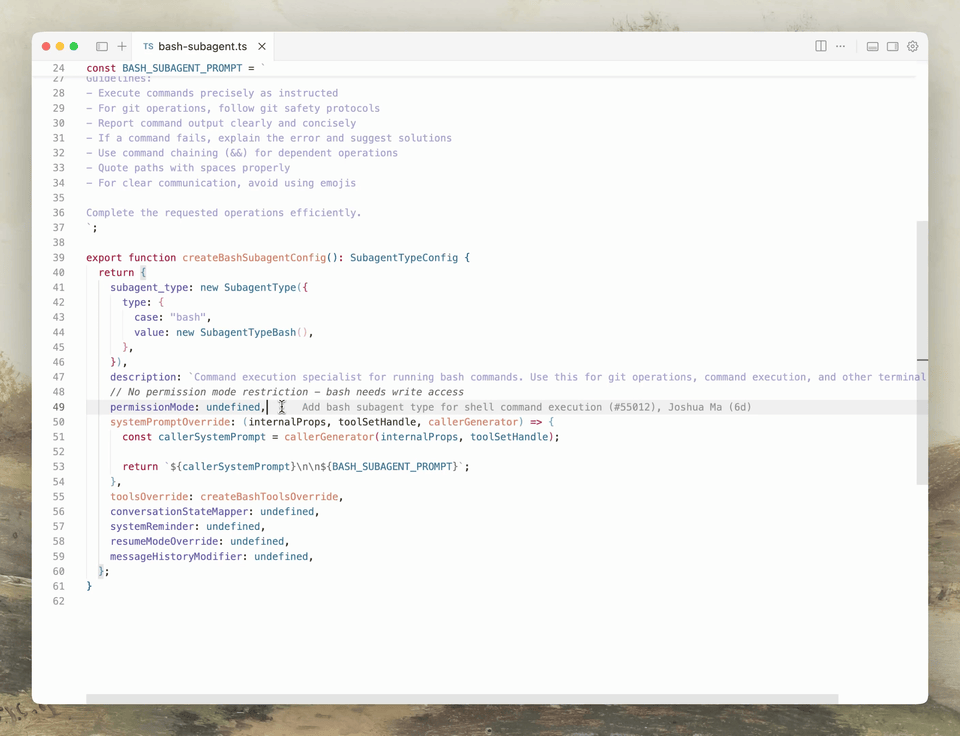This screenshot has width=960, height=736.
Task: Click the plus icon for new tab
Action: pos(122,47)
